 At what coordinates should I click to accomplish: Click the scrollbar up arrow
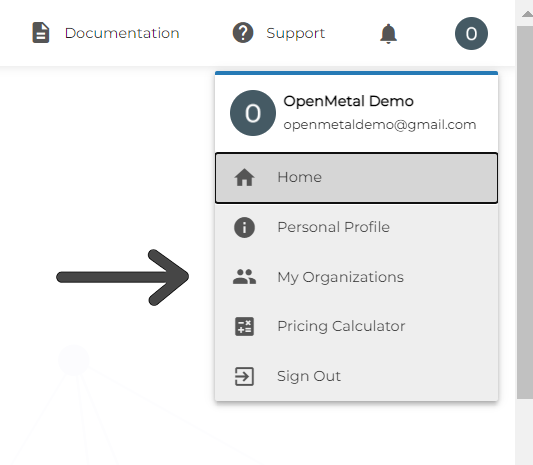pyautogui.click(x=527, y=14)
